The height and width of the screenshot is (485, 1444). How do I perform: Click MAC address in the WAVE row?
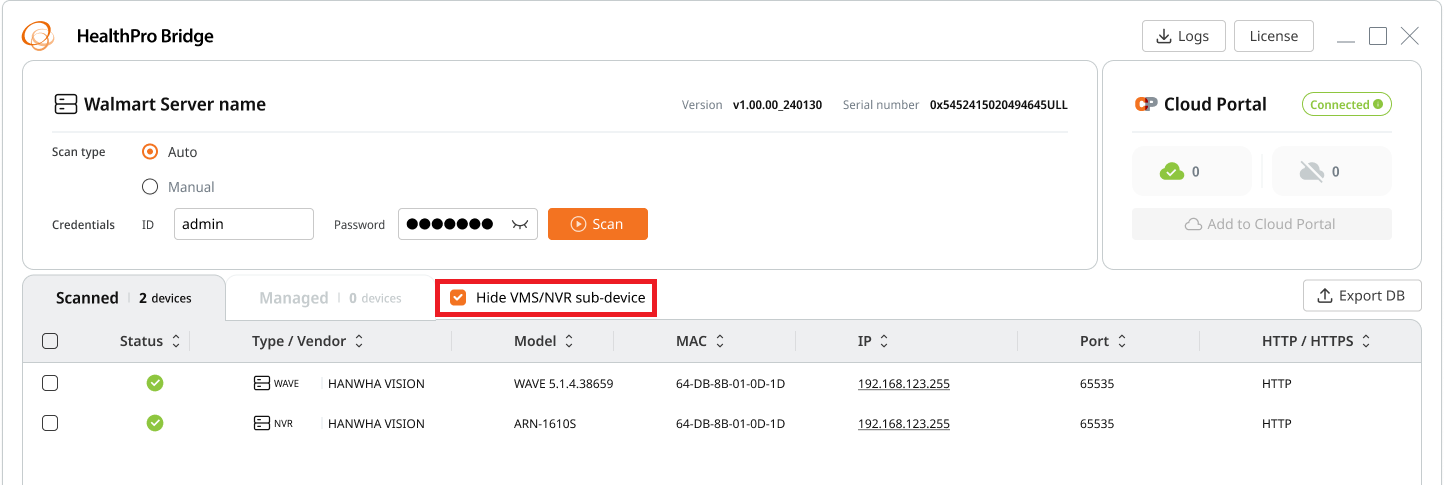pyautogui.click(x=730, y=383)
